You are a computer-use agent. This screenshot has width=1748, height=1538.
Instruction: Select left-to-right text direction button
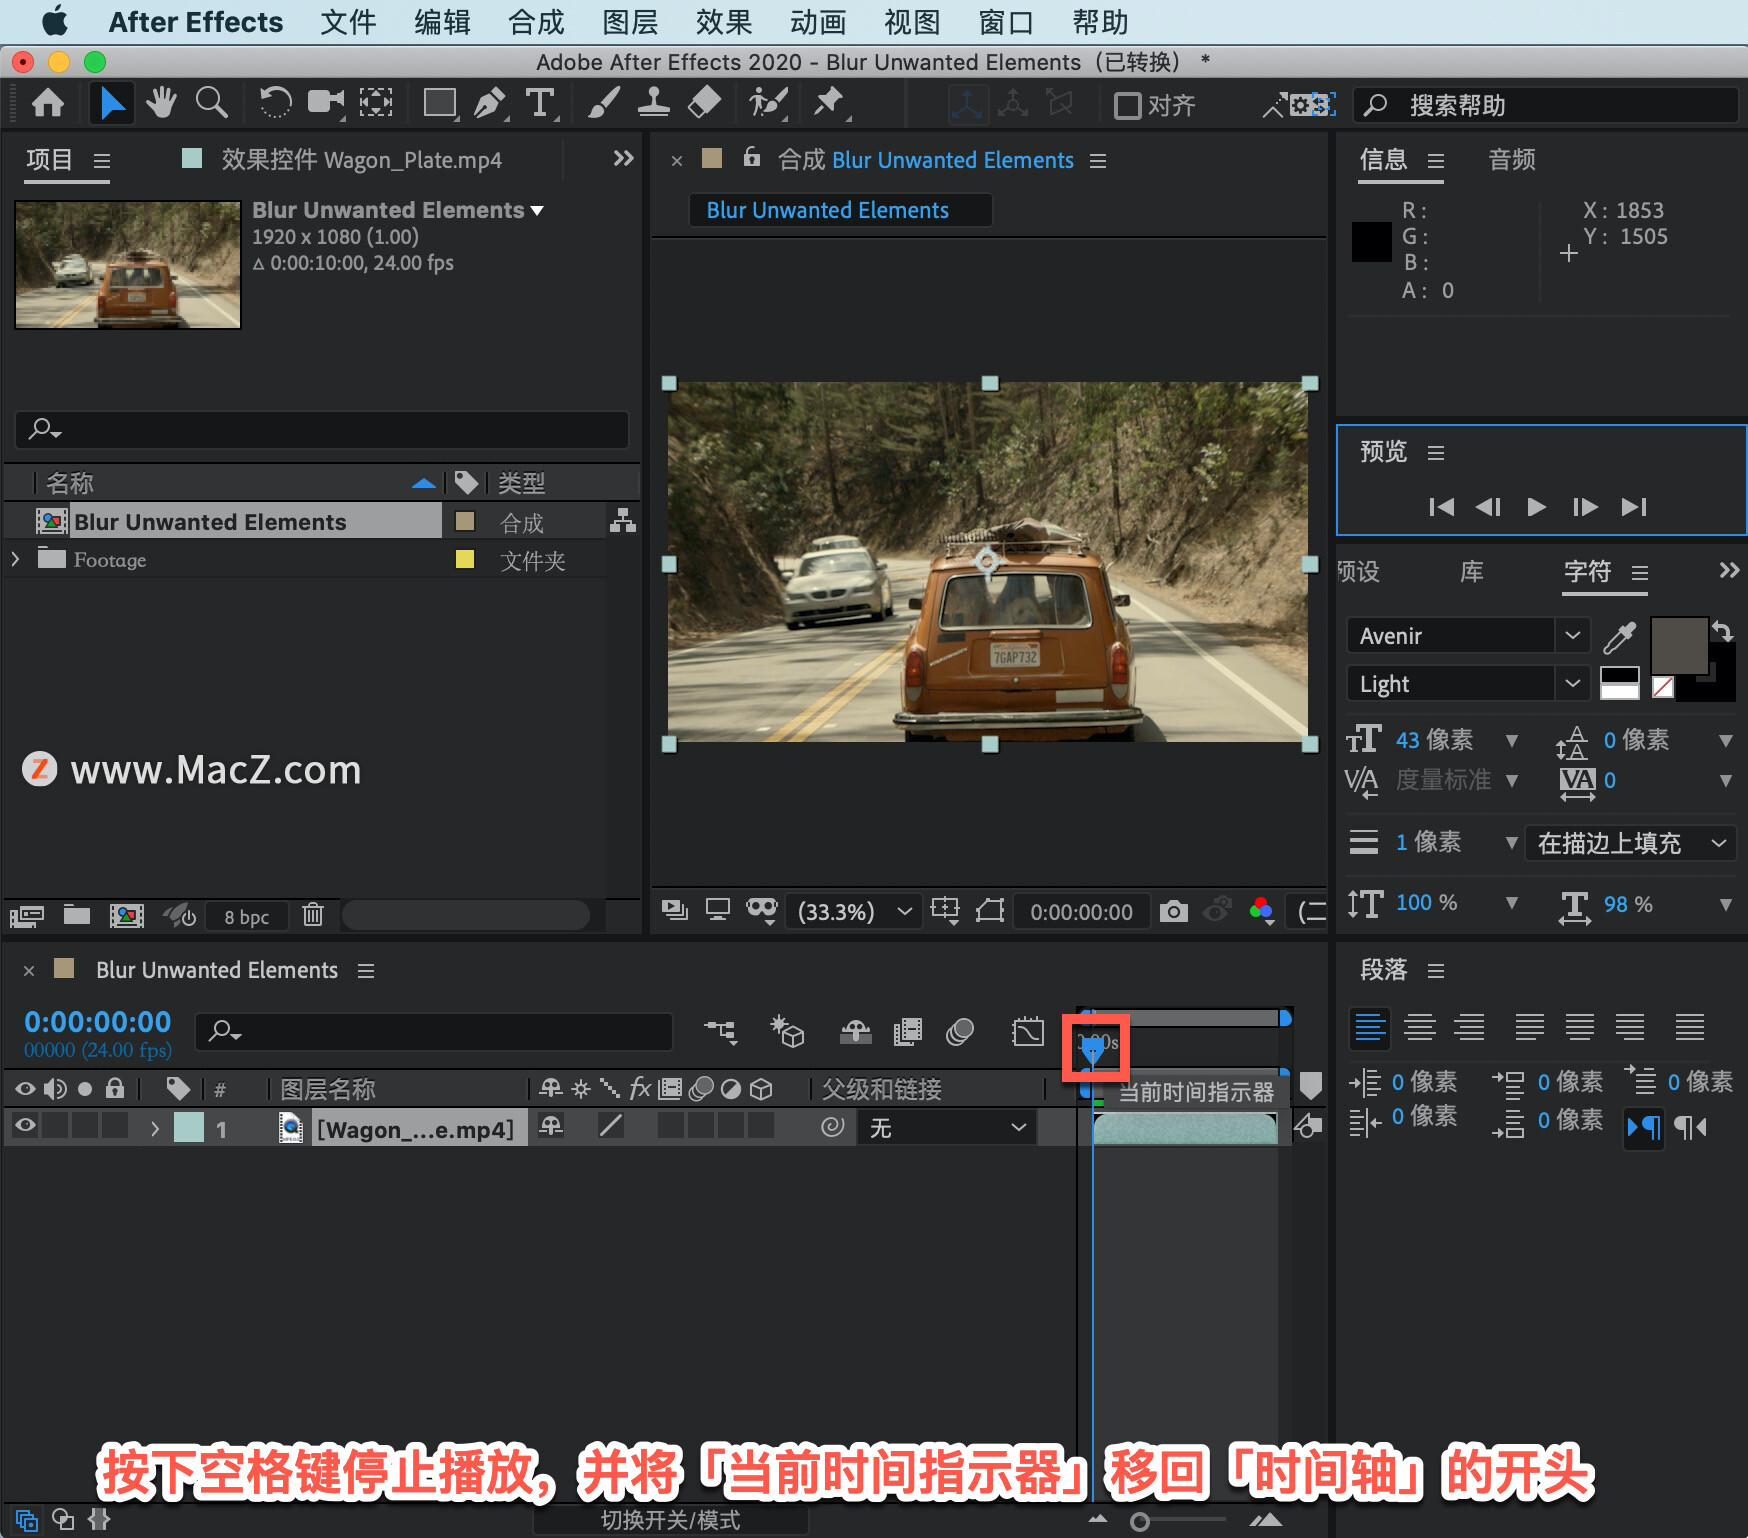(x=1644, y=1128)
